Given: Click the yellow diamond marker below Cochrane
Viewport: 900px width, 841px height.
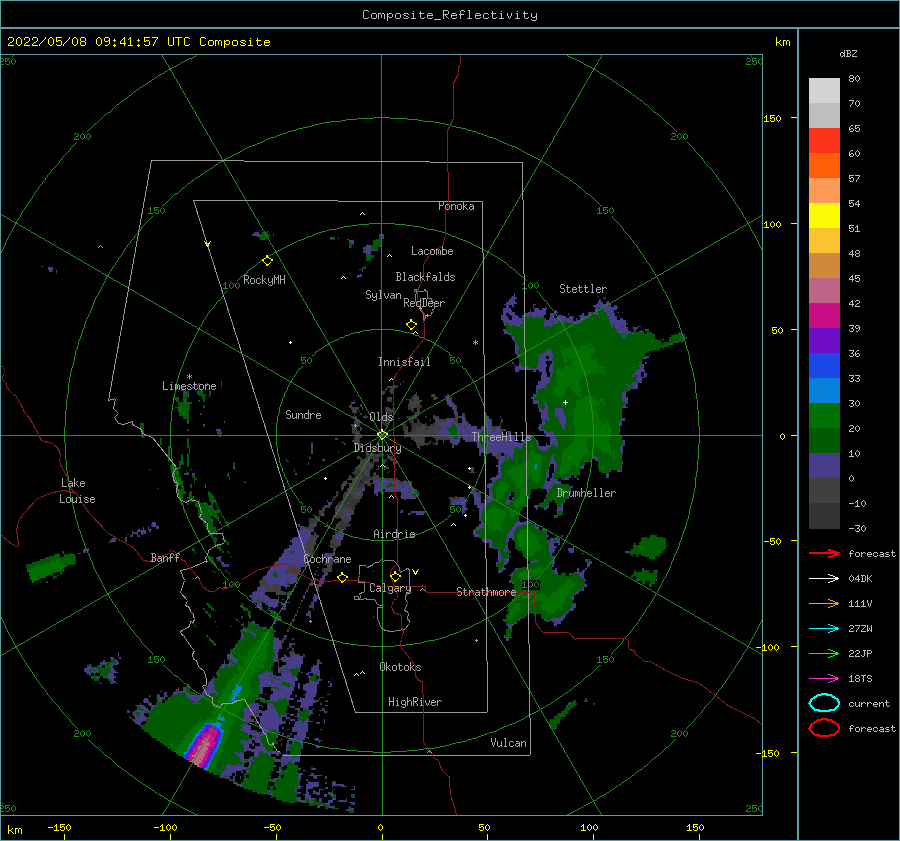Looking at the screenshot, I should click(x=343, y=577).
